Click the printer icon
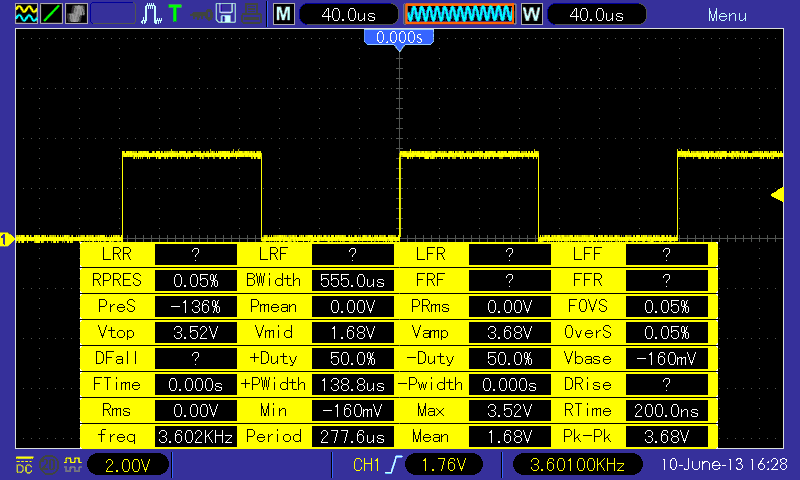Image resolution: width=800 pixels, height=480 pixels. 252,13
